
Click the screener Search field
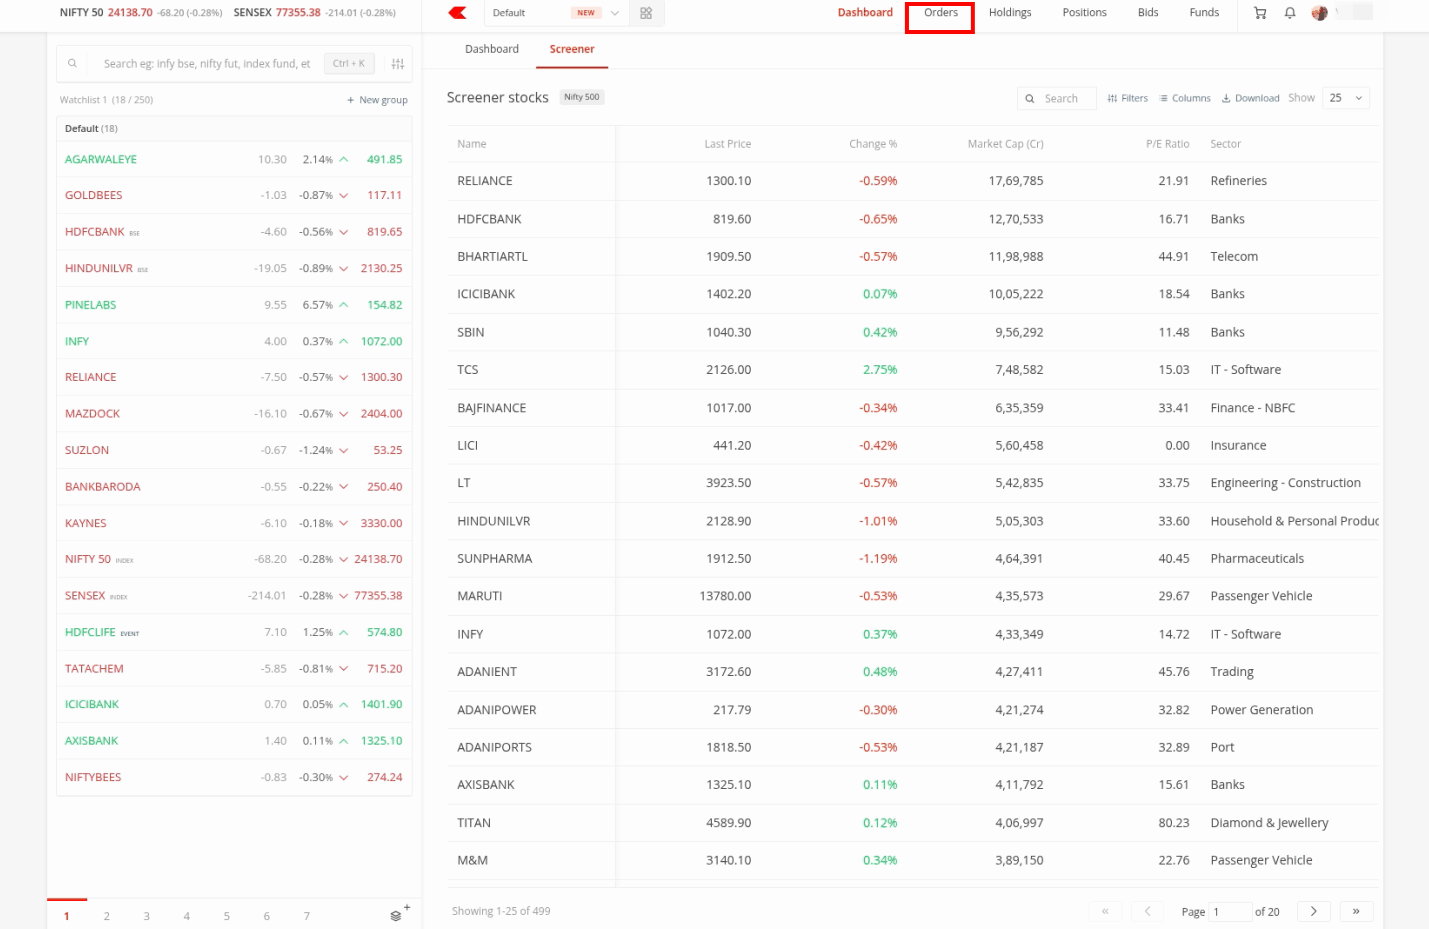[x=1057, y=98]
